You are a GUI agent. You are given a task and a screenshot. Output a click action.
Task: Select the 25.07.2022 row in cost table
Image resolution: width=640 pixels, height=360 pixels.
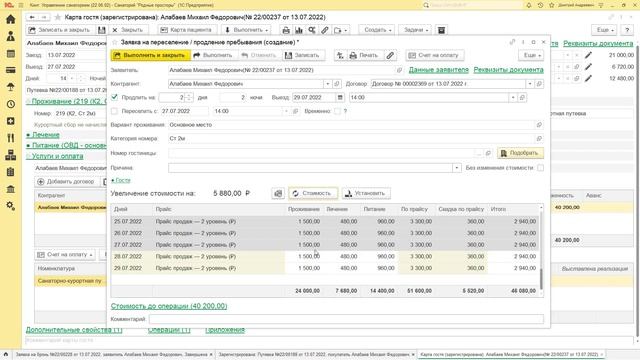pyautogui.click(x=325, y=221)
